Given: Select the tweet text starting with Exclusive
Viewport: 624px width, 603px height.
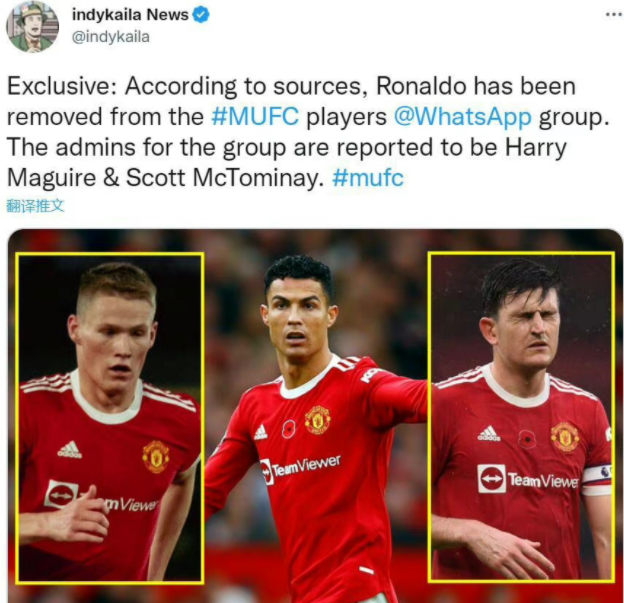Looking at the screenshot, I should coord(308,132).
